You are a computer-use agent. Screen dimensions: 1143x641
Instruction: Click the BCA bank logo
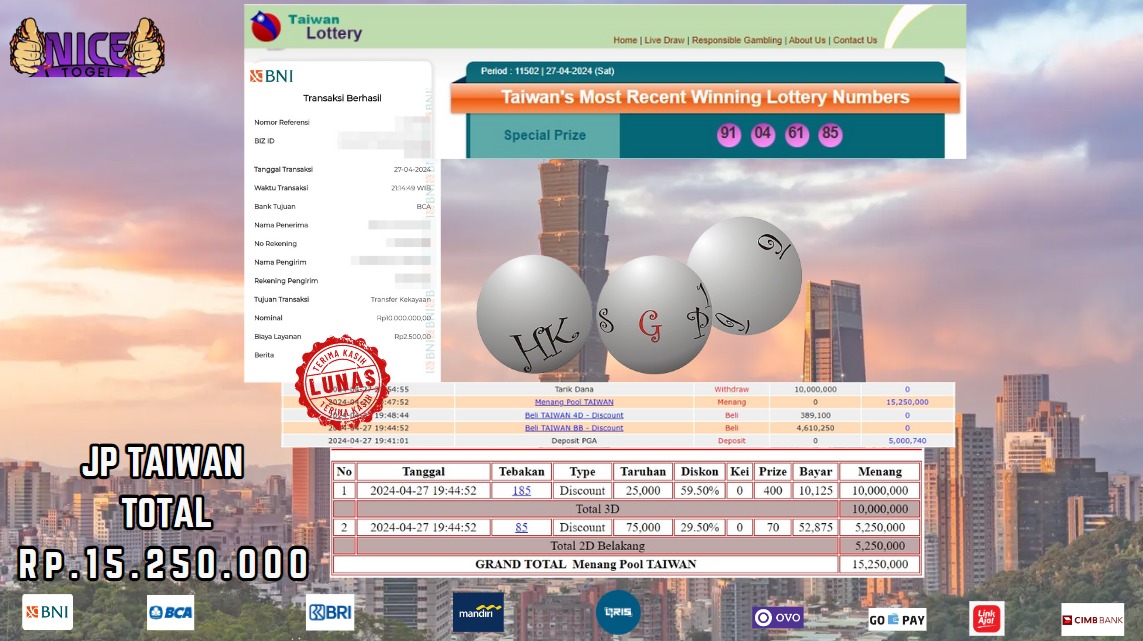170,612
